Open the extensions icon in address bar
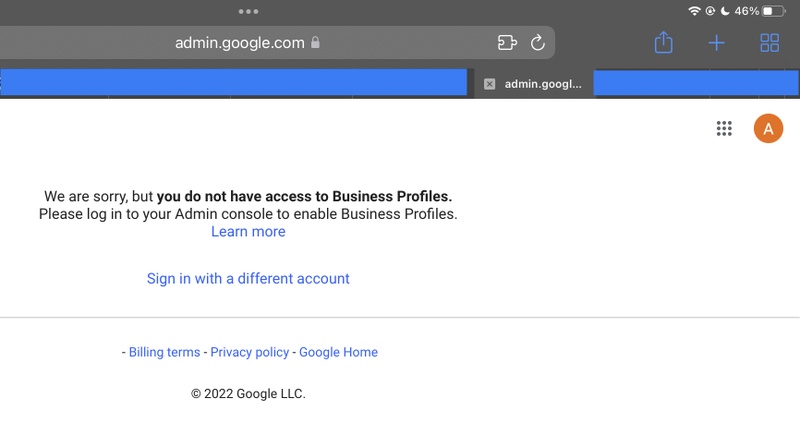 (507, 43)
